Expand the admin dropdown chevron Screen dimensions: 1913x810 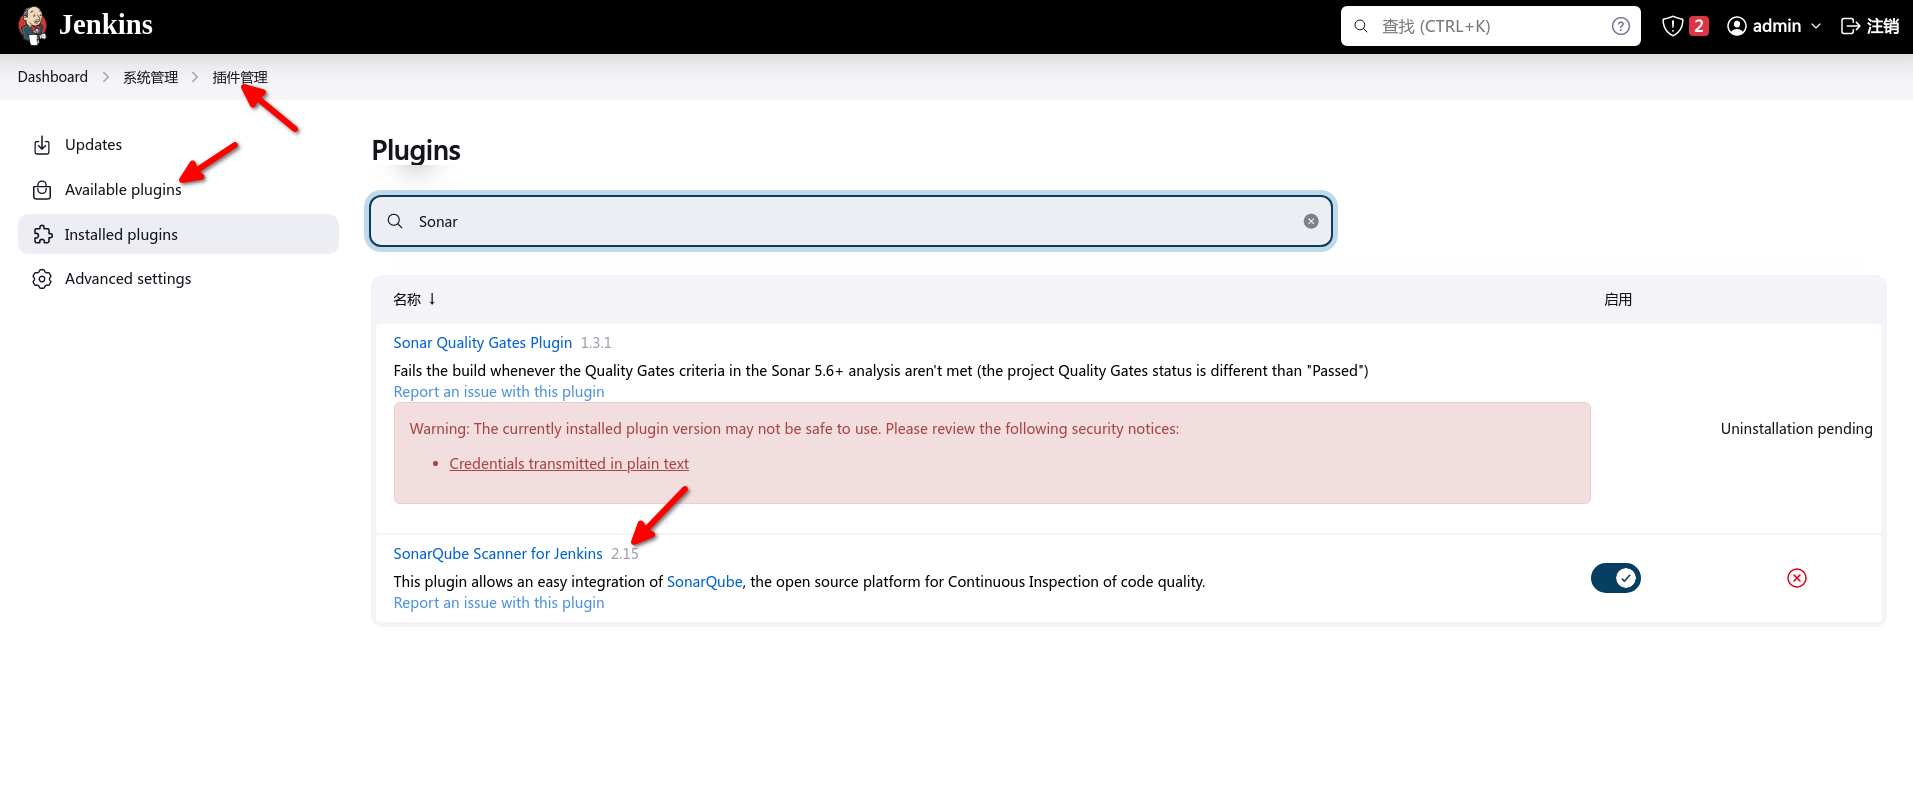1816,26
